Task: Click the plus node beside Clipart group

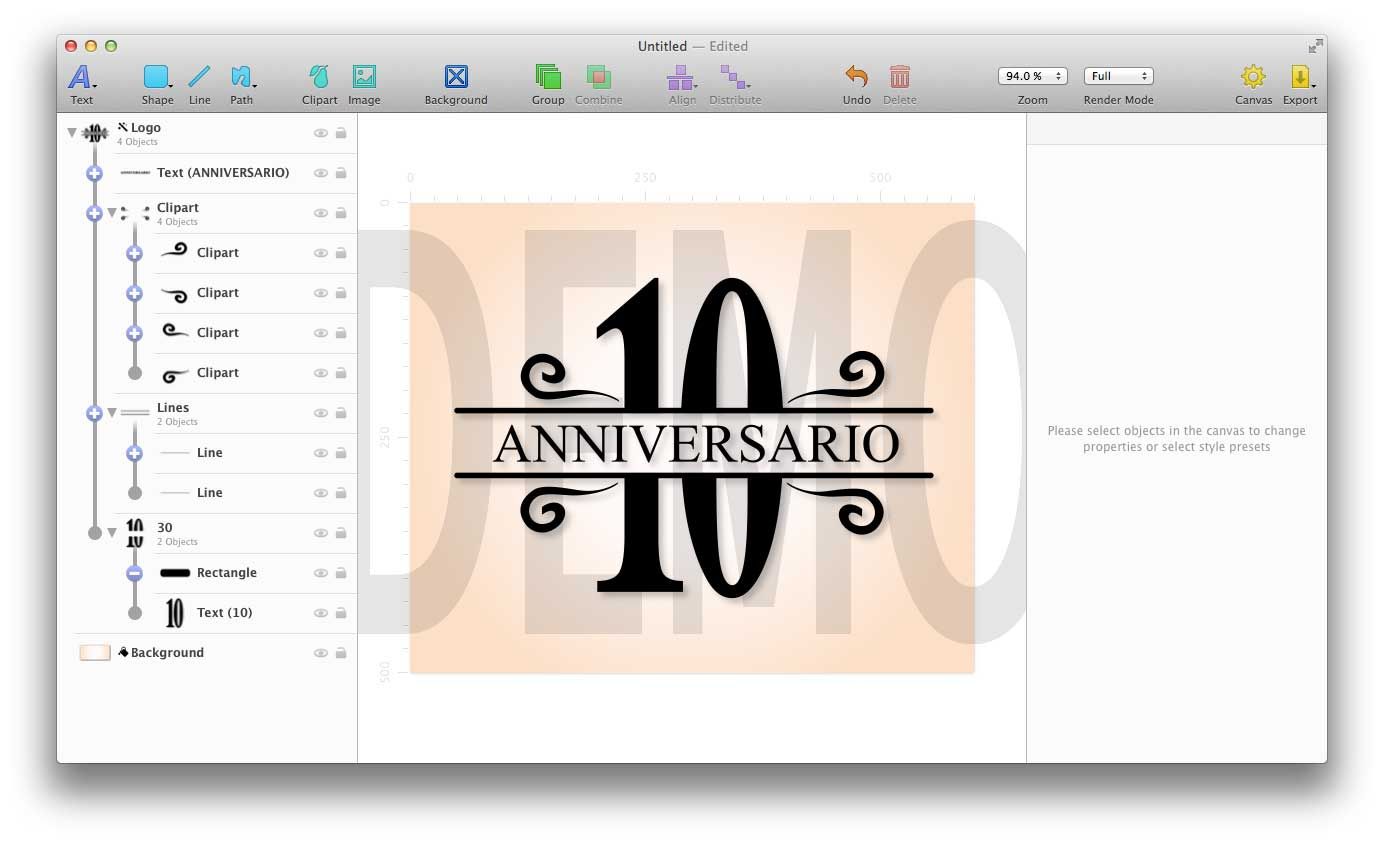Action: click(94, 213)
